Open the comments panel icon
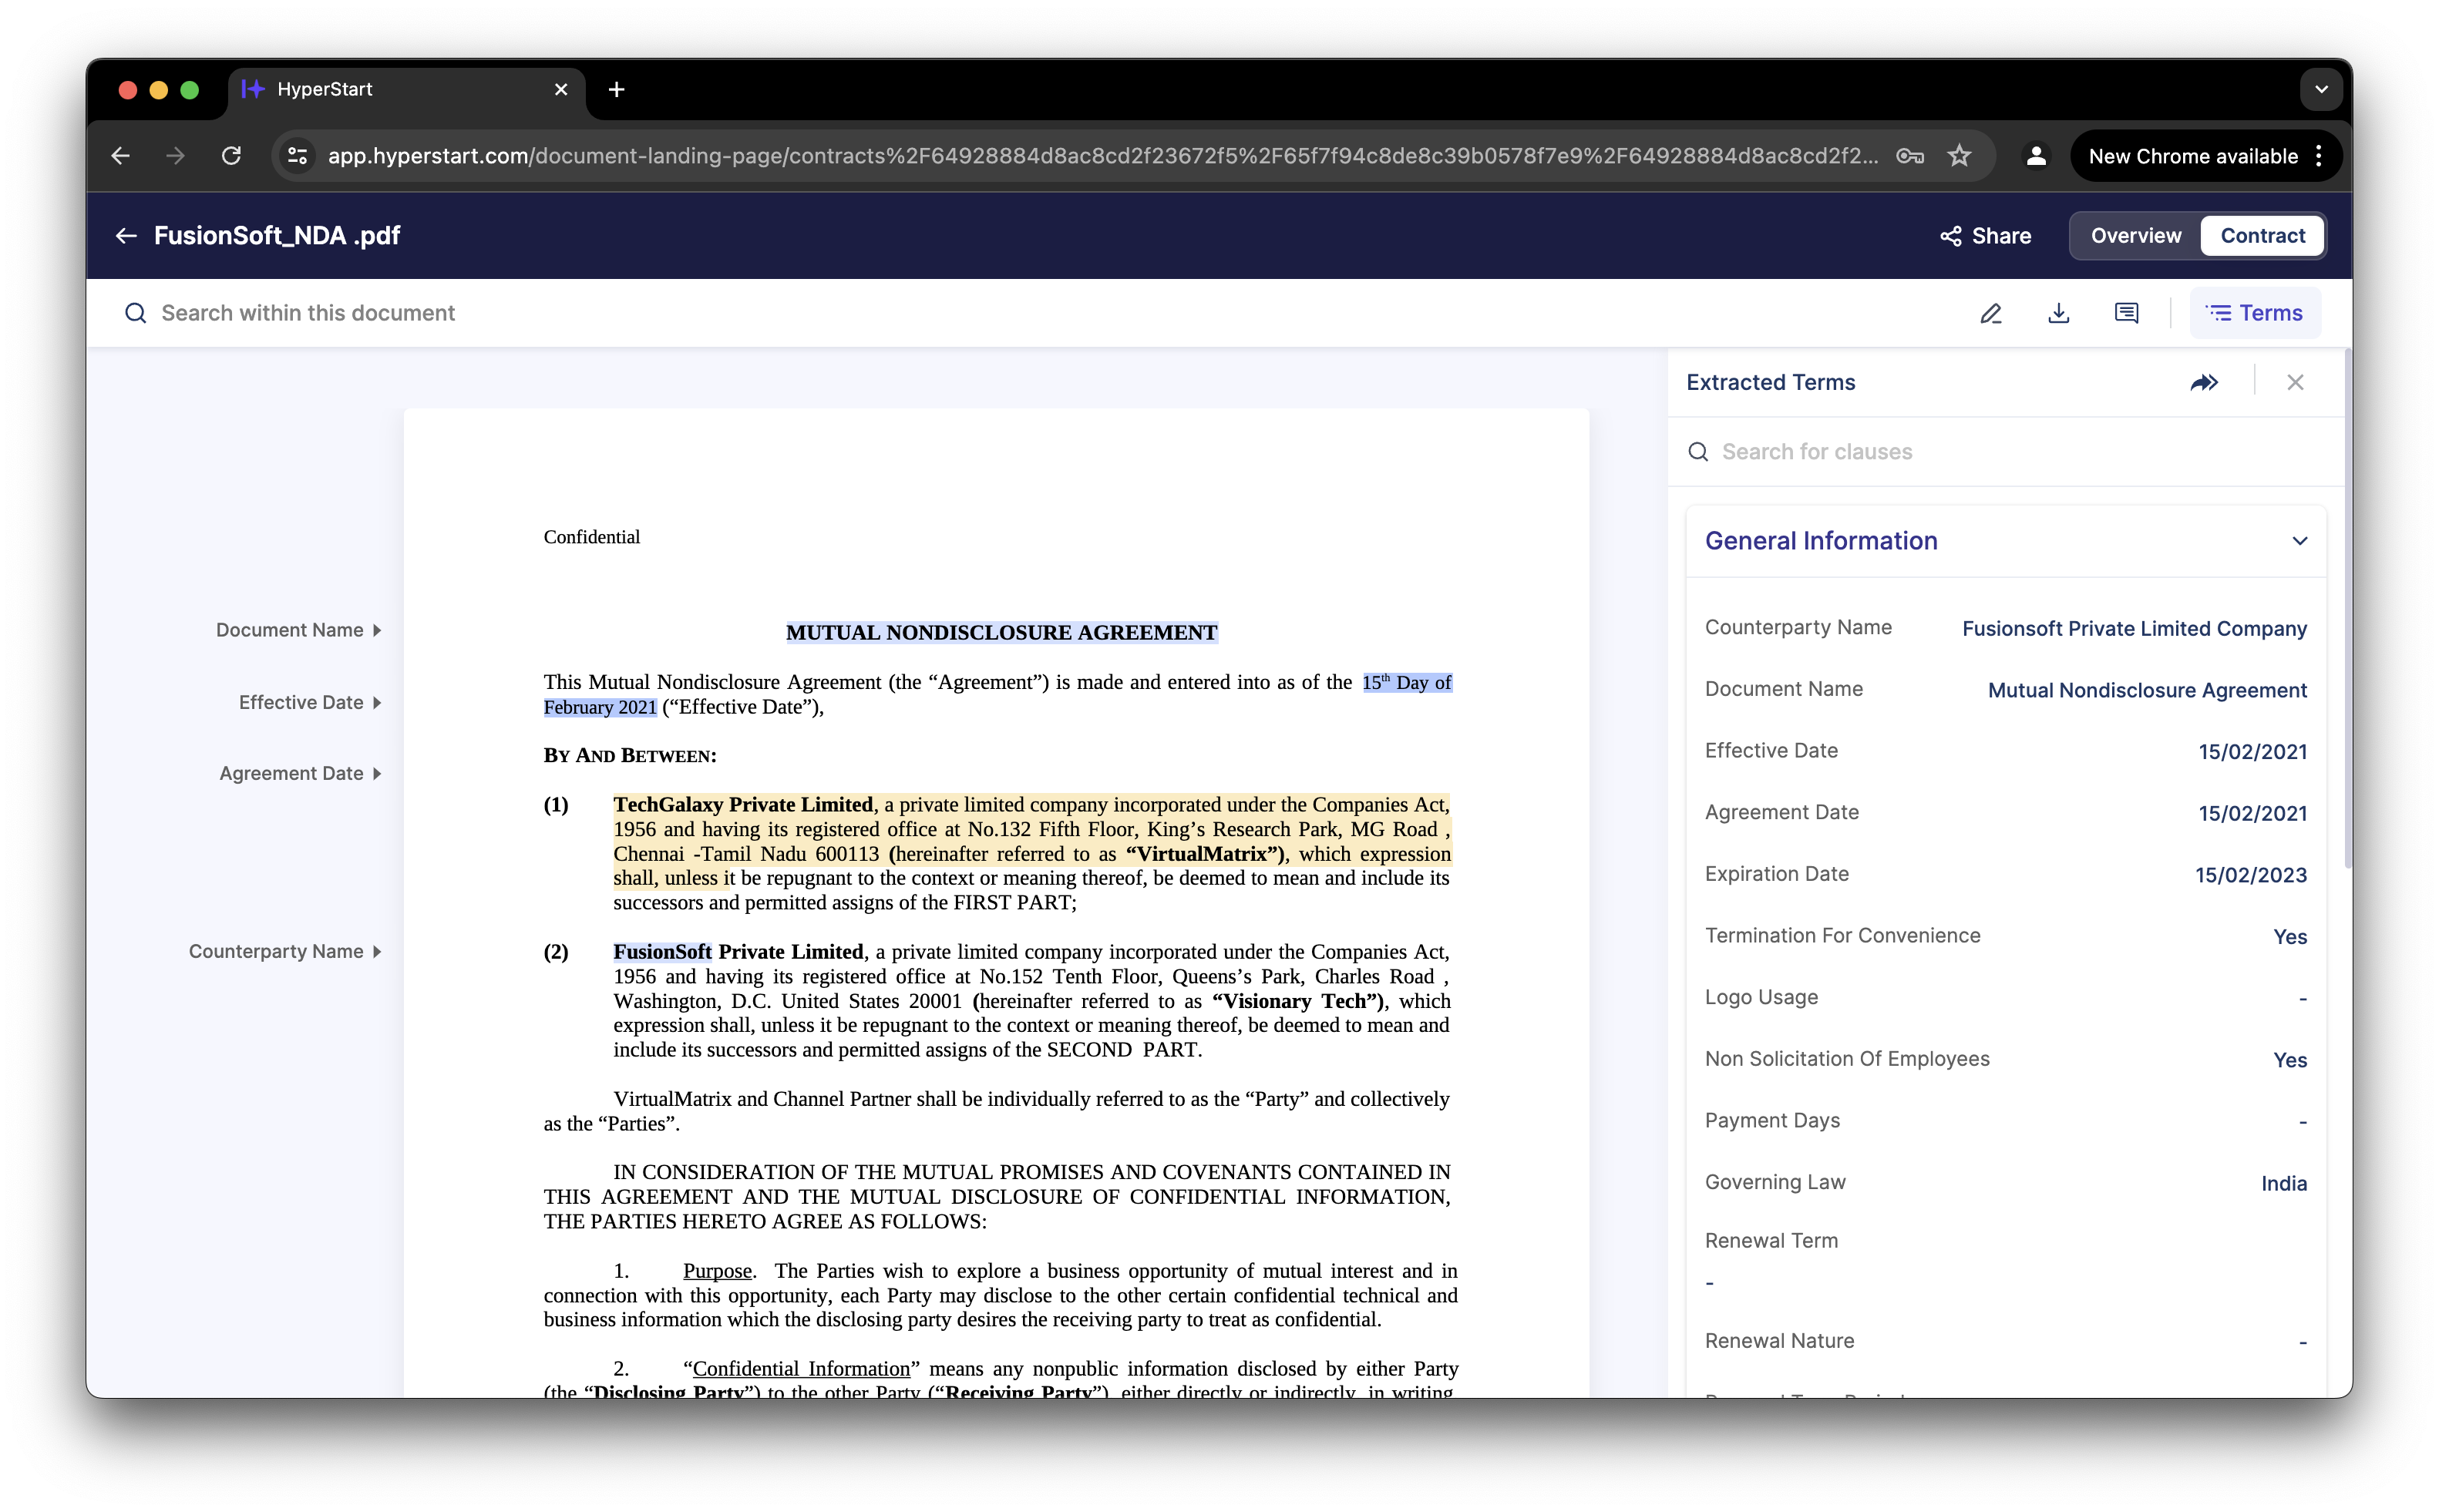2439x1512 pixels. pyautogui.click(x=2126, y=314)
